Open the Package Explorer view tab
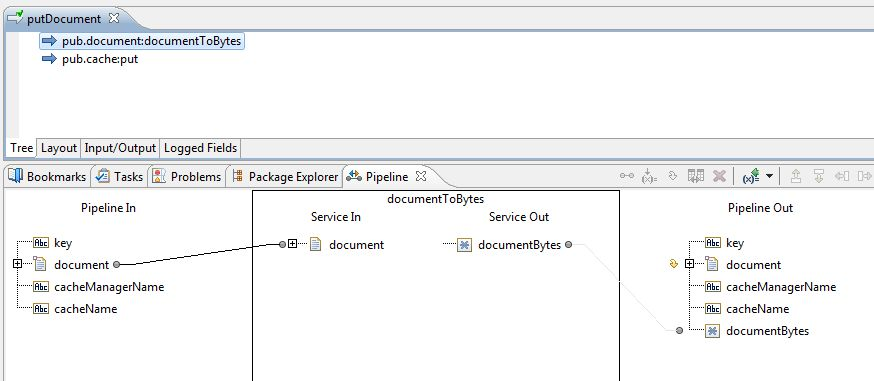Viewport: 874px width, 381px height. 285,177
